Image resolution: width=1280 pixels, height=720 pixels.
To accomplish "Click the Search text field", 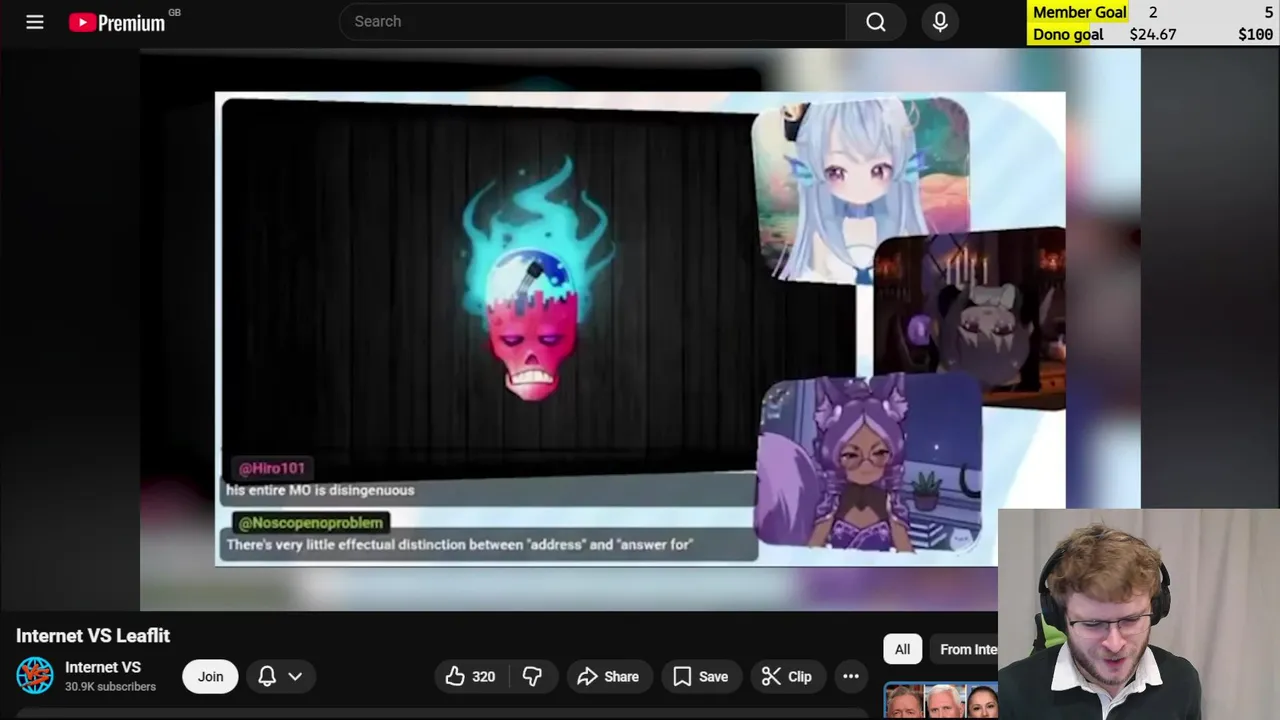I will point(592,22).
